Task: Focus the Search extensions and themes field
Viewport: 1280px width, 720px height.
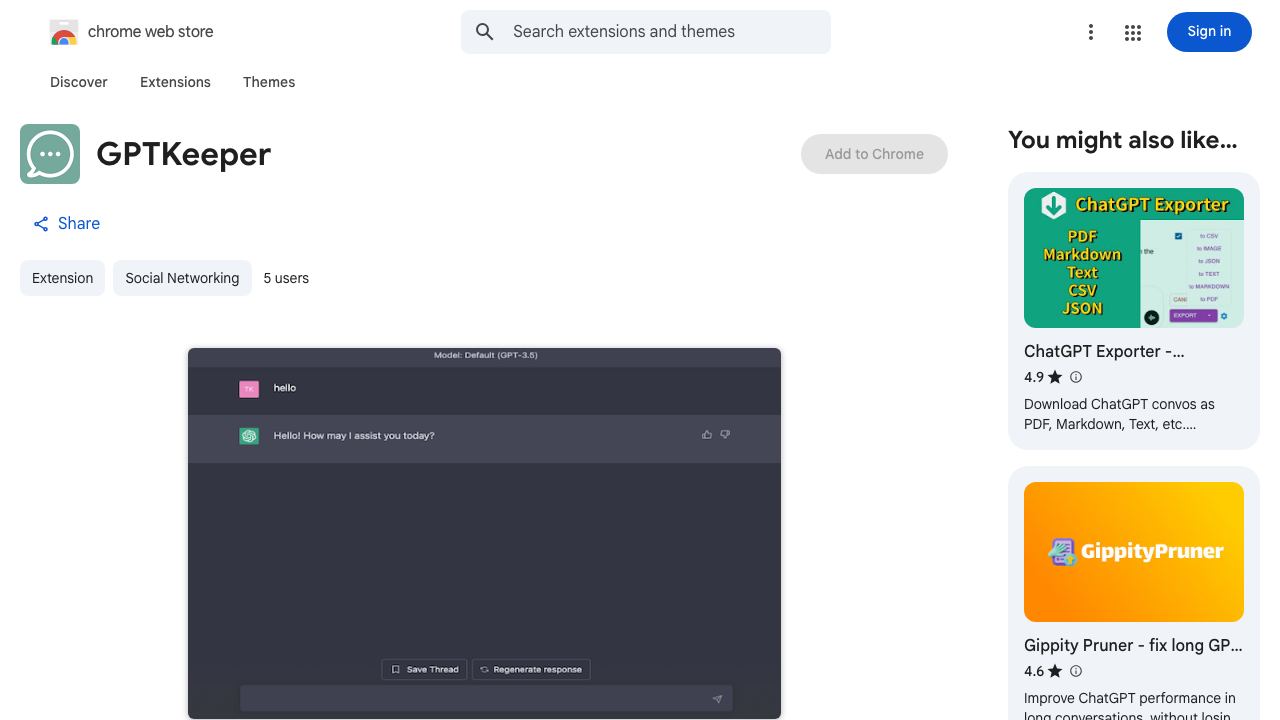Action: (646, 32)
